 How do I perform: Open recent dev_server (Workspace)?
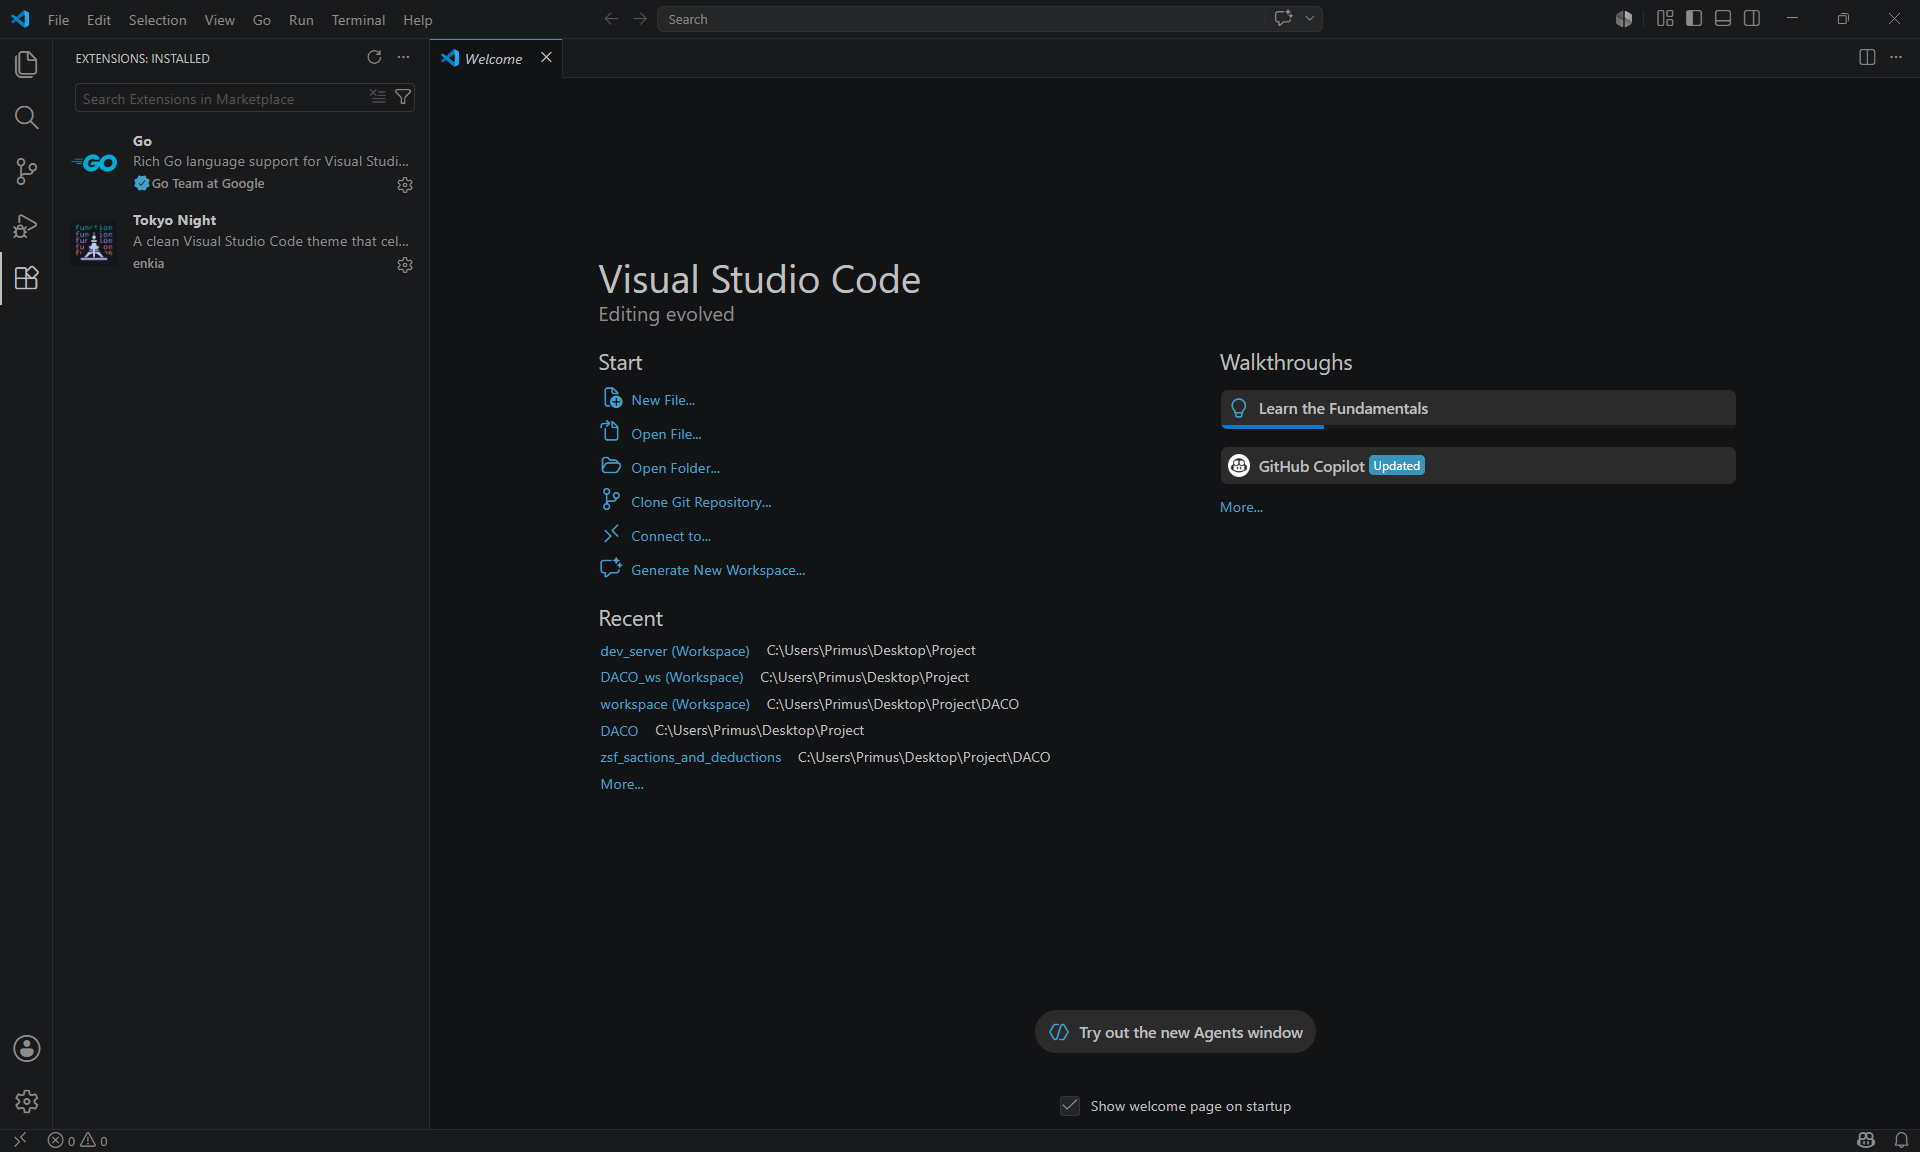(675, 651)
